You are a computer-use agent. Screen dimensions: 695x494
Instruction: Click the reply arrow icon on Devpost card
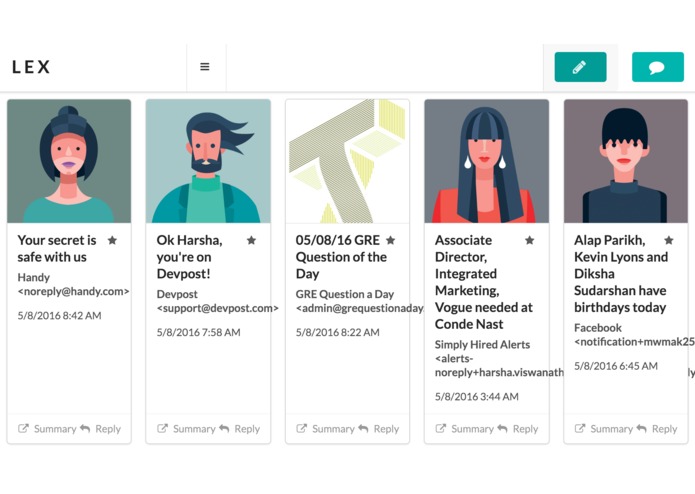tap(224, 428)
